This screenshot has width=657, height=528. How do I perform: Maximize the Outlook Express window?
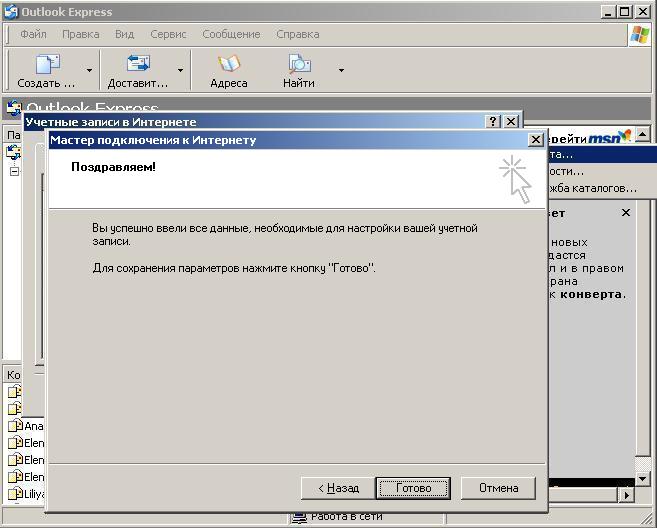tap(624, 11)
